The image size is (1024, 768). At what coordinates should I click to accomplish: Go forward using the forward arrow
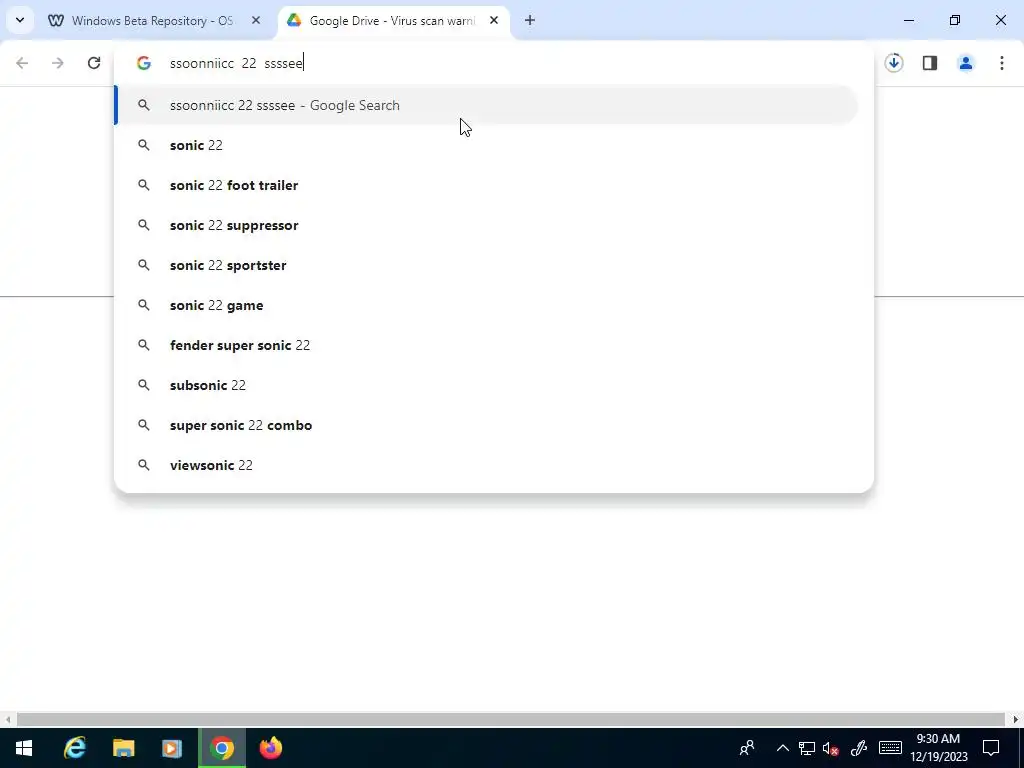(x=58, y=63)
